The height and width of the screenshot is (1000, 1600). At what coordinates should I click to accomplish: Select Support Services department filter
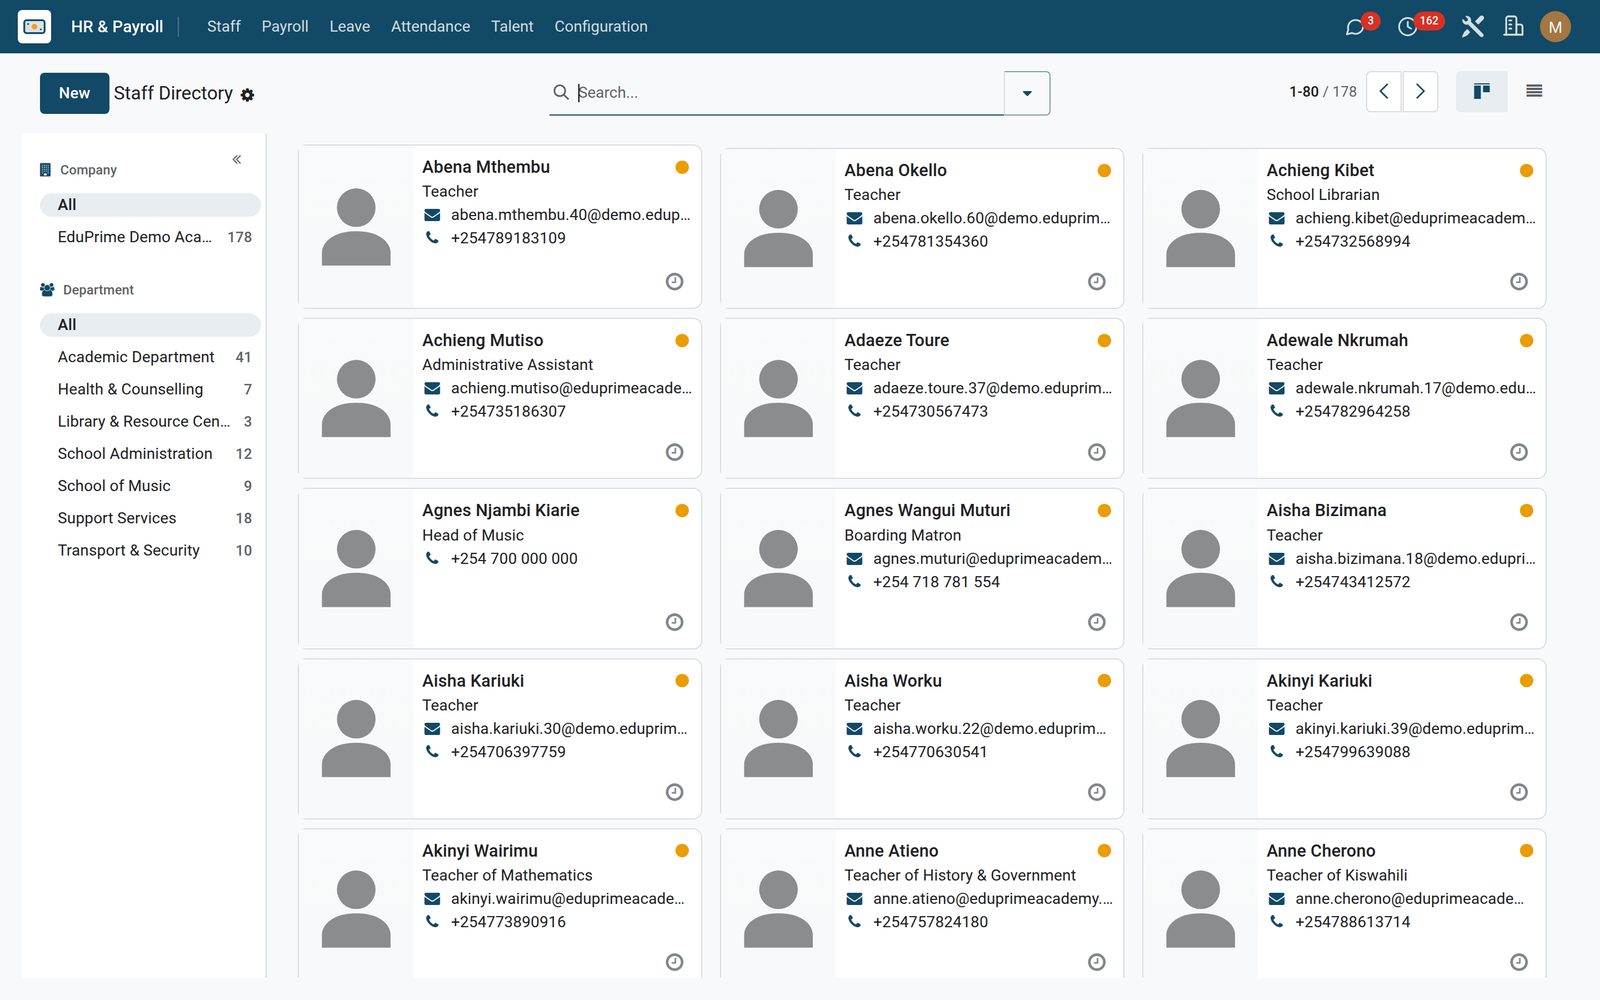(x=150, y=518)
